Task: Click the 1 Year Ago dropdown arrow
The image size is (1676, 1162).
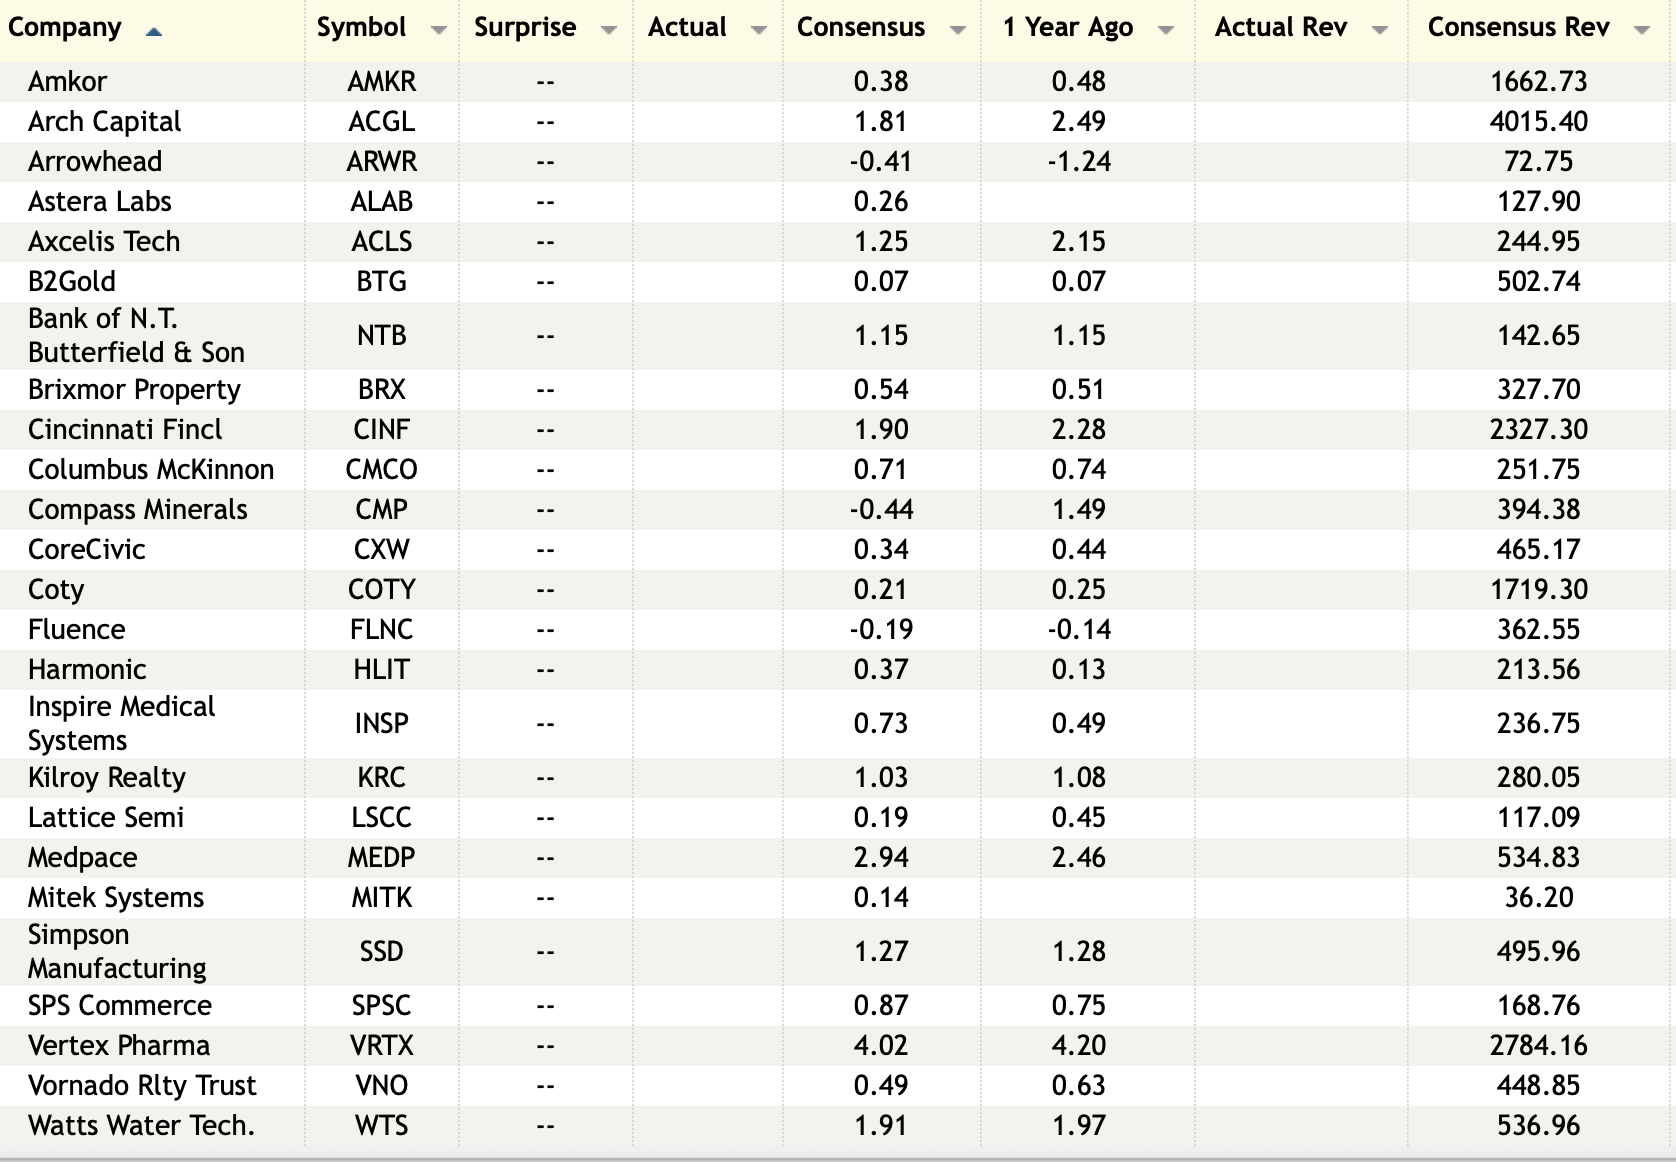Action: tap(1165, 30)
